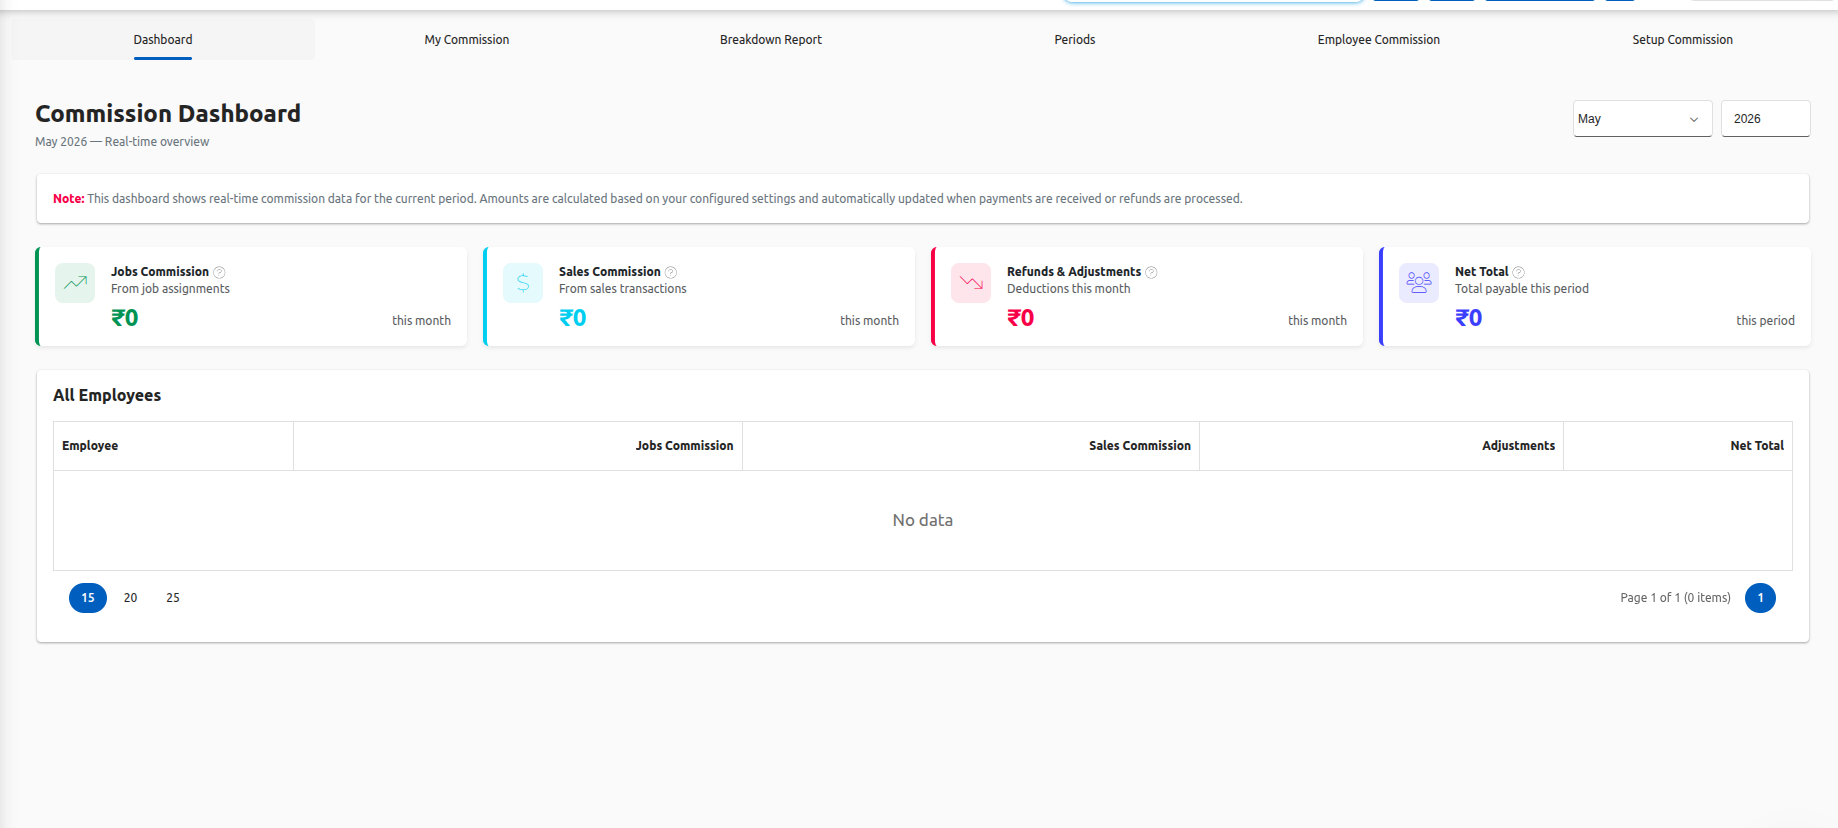The width and height of the screenshot is (1838, 828).
Task: Go to the Periods tab
Action: click(x=1075, y=40)
